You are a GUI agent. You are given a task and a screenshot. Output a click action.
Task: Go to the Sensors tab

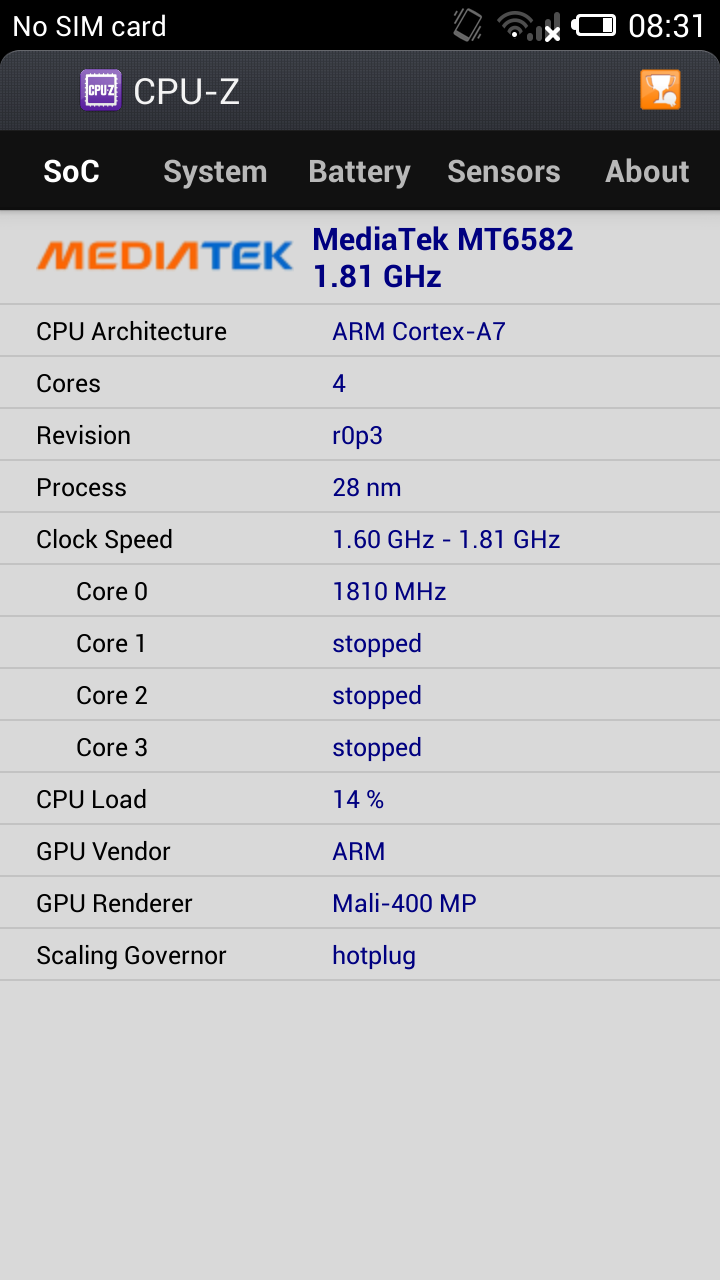(504, 171)
